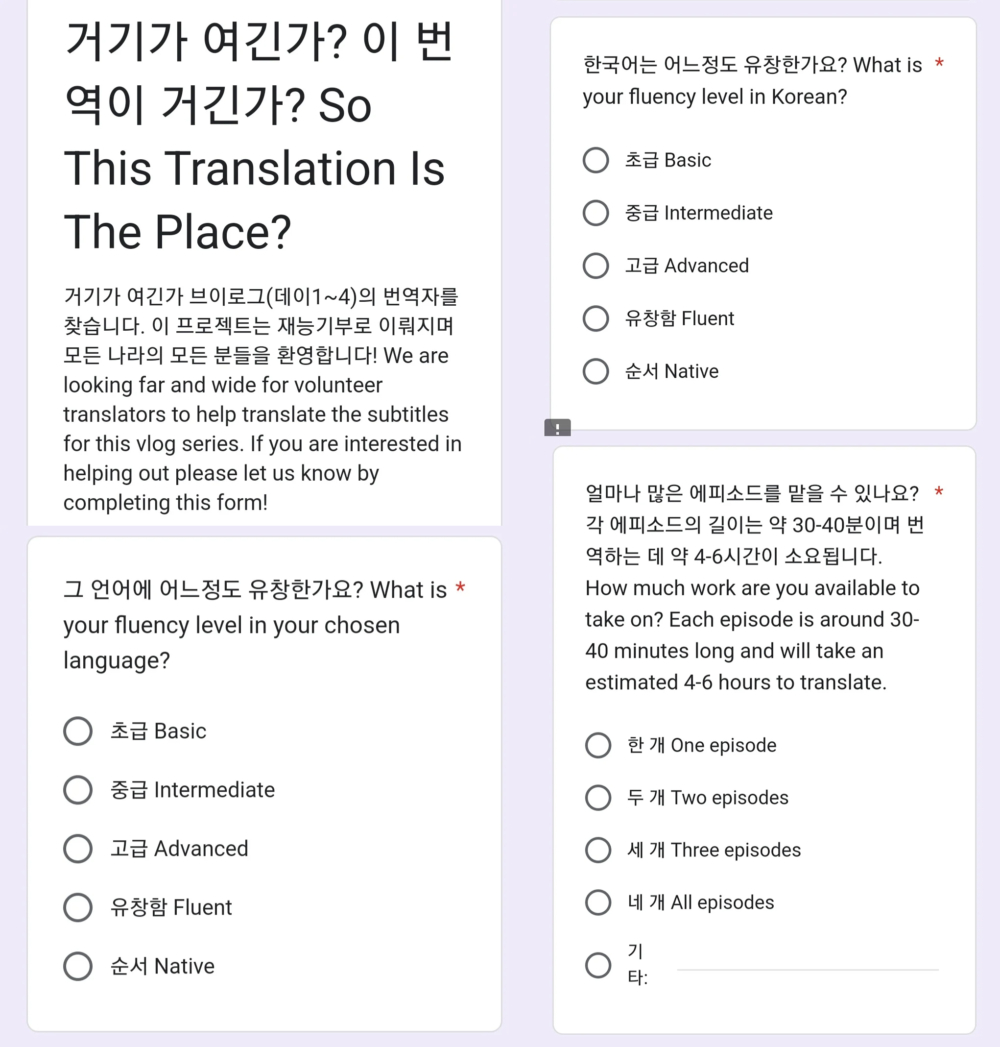Click the episode workload question text
The height and width of the screenshot is (1047, 1000).
[752, 588]
